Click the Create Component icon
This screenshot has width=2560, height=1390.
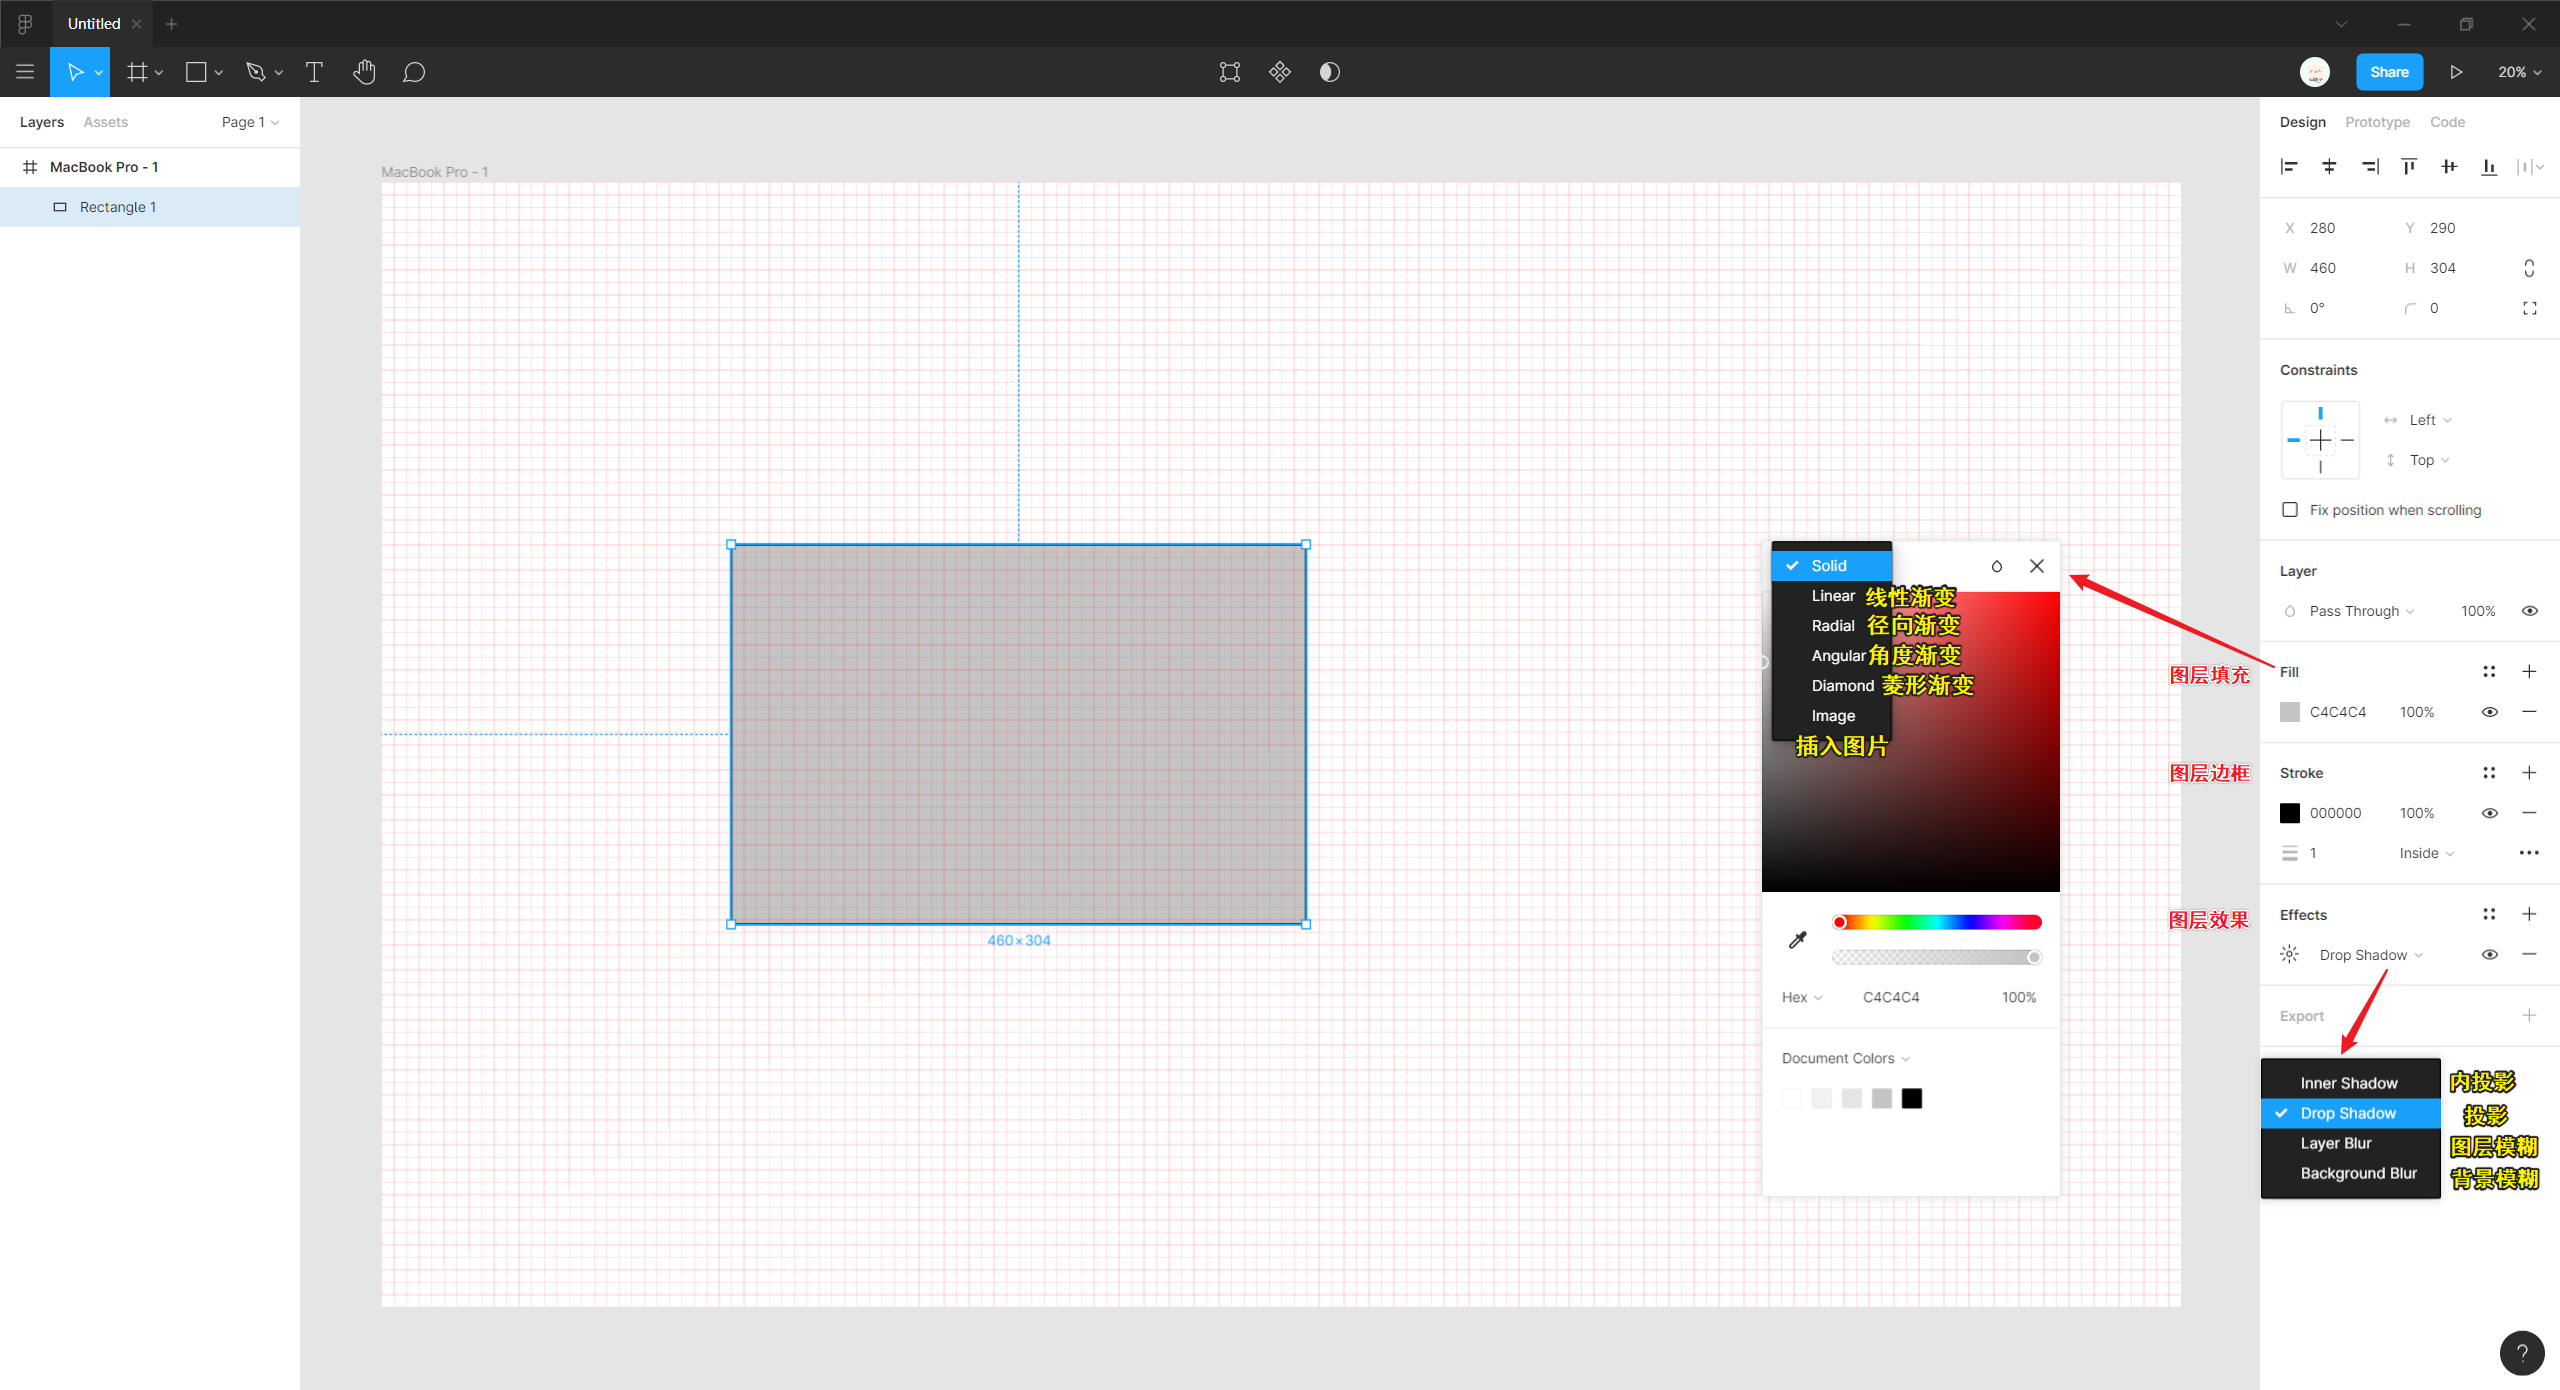pos(1280,72)
